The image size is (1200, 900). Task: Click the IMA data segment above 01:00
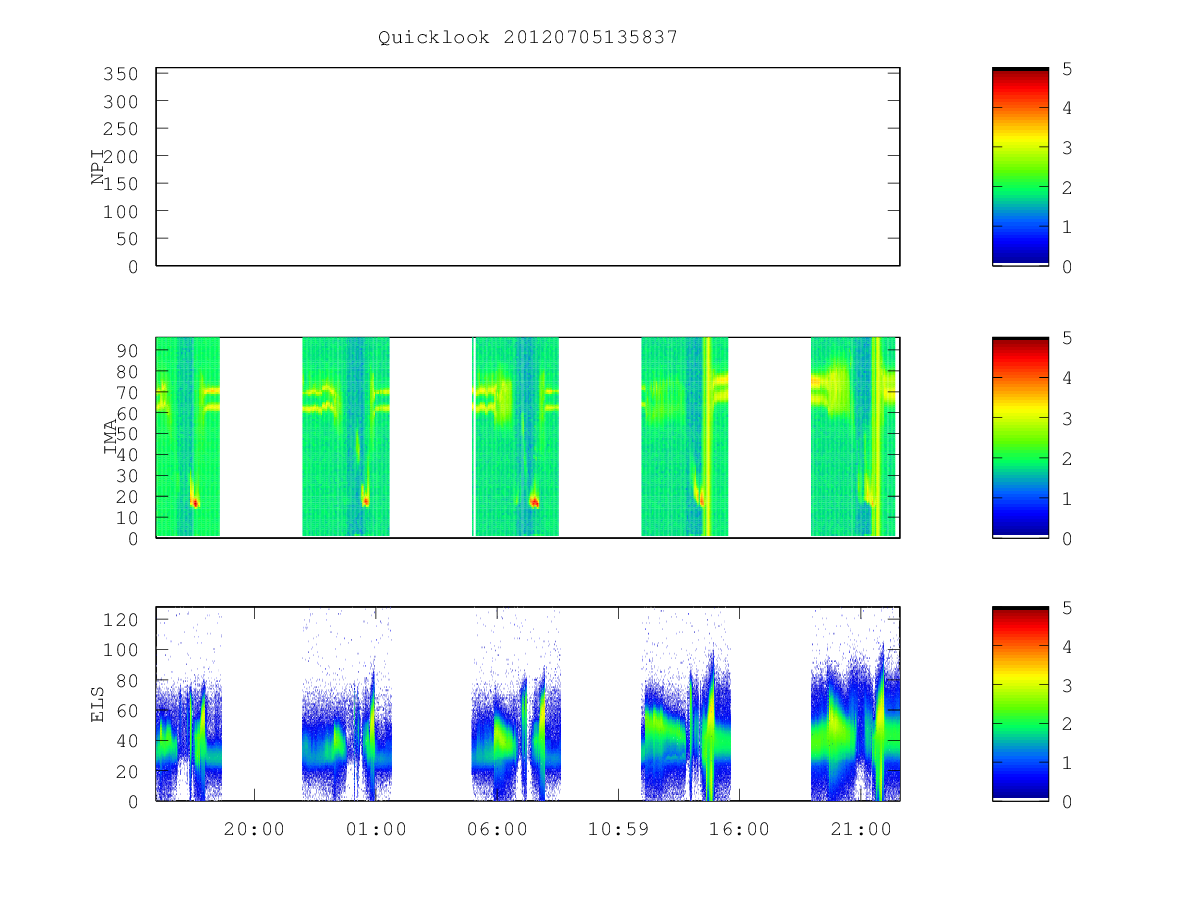tap(346, 437)
